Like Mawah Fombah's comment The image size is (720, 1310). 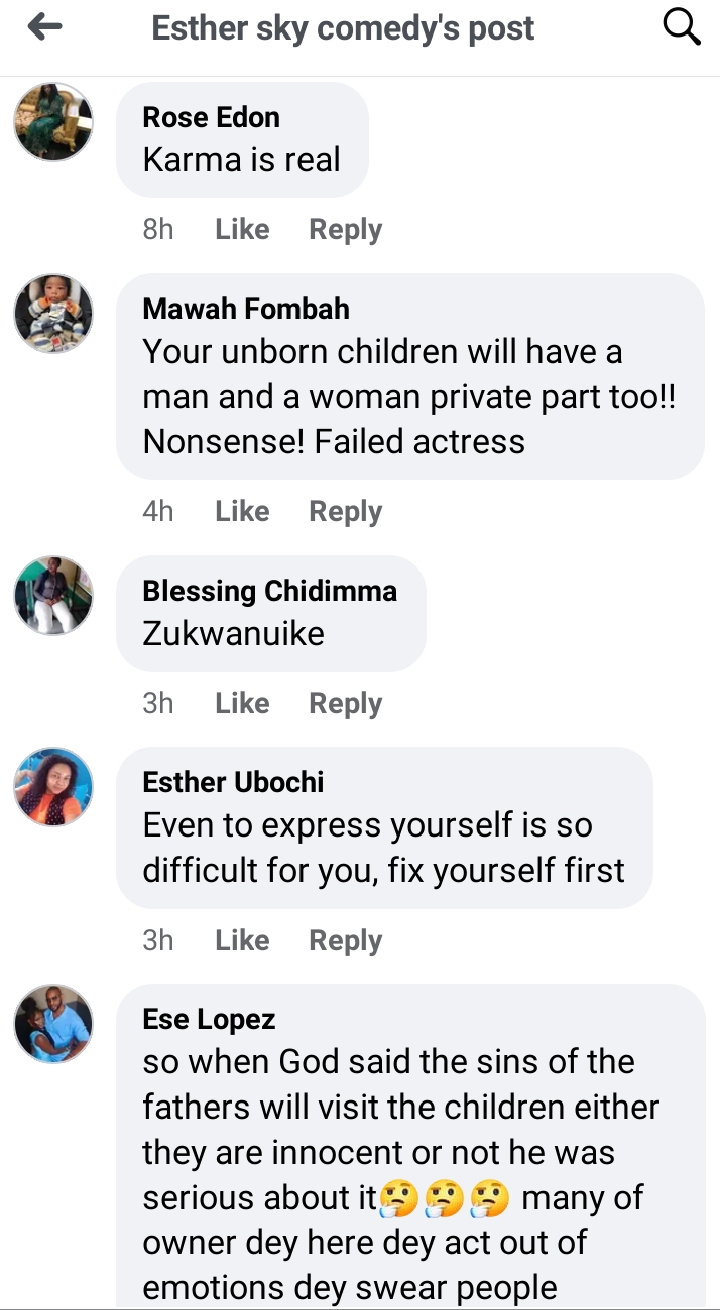[x=242, y=512]
